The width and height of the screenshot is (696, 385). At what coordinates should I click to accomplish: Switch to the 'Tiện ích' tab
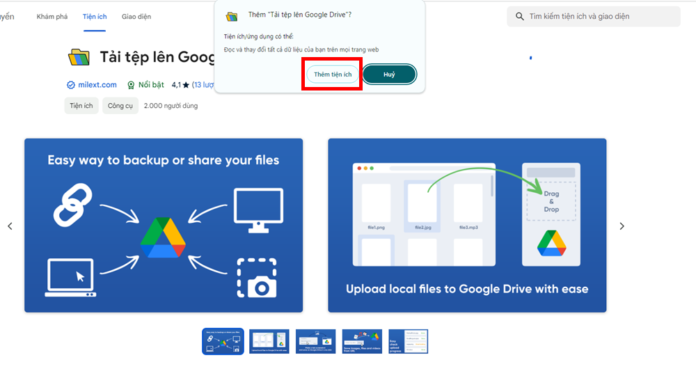pyautogui.click(x=95, y=16)
